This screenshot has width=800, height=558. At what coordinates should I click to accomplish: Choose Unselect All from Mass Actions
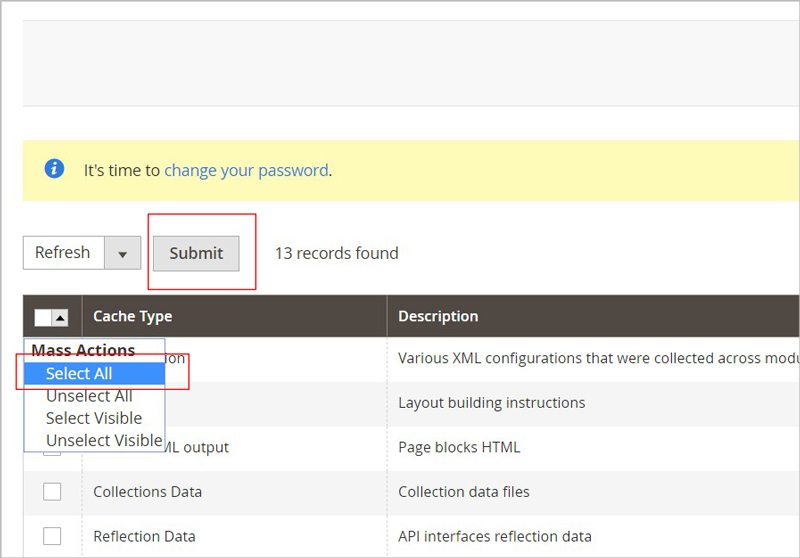point(89,396)
